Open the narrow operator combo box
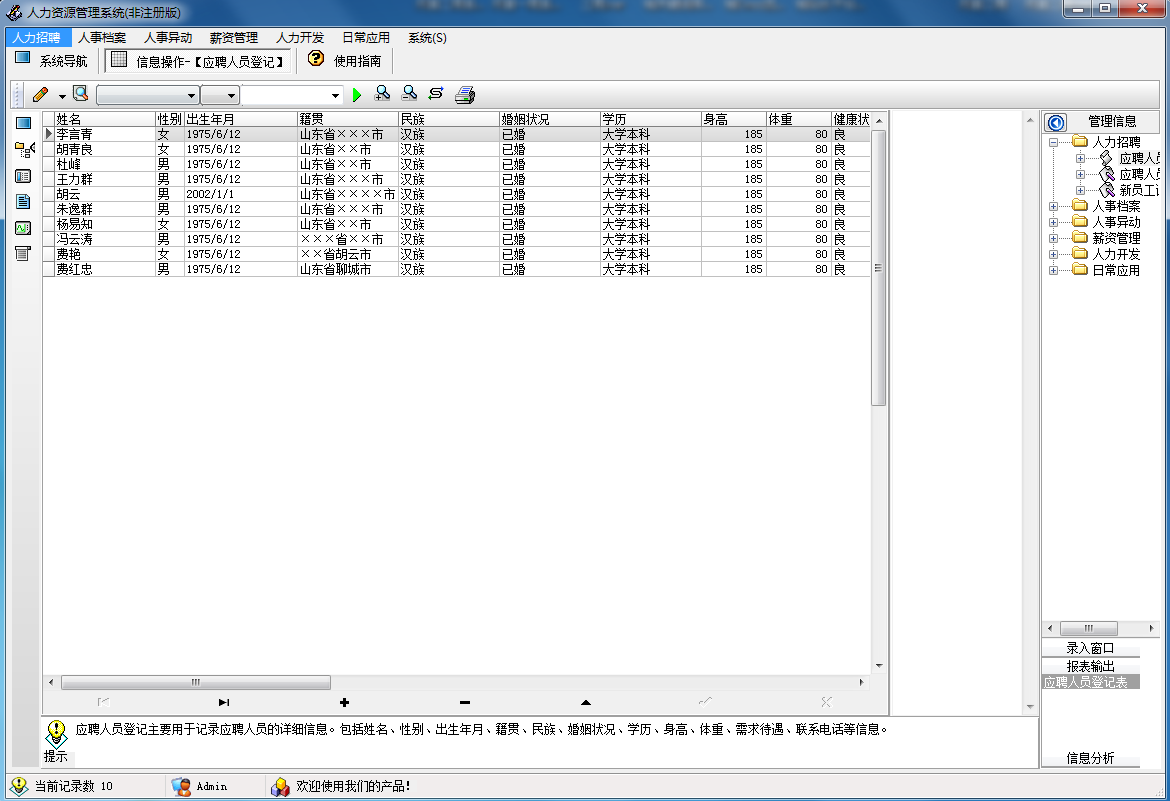1170x801 pixels. point(219,96)
